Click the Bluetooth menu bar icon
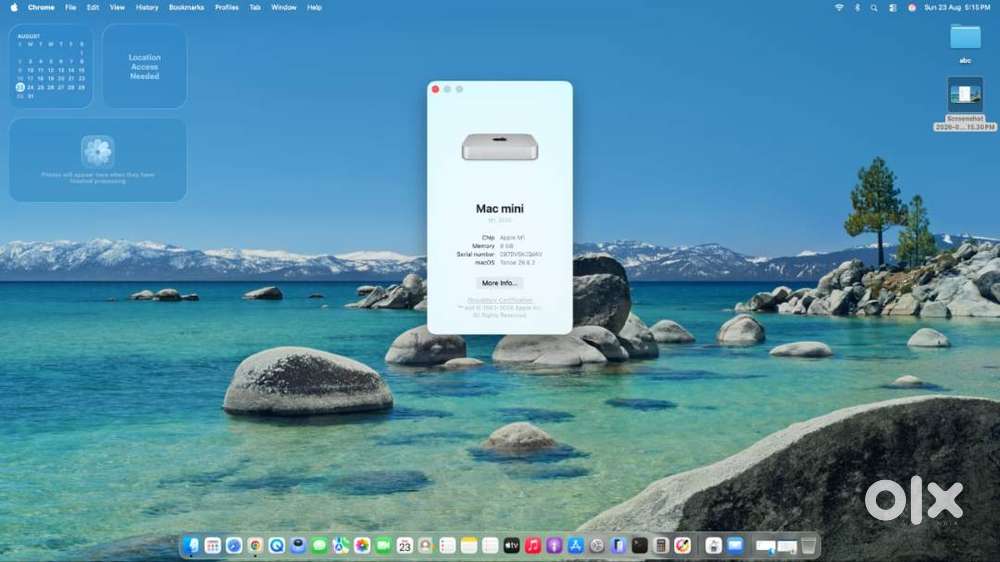Viewport: 1000px width, 562px height. pyautogui.click(x=857, y=8)
